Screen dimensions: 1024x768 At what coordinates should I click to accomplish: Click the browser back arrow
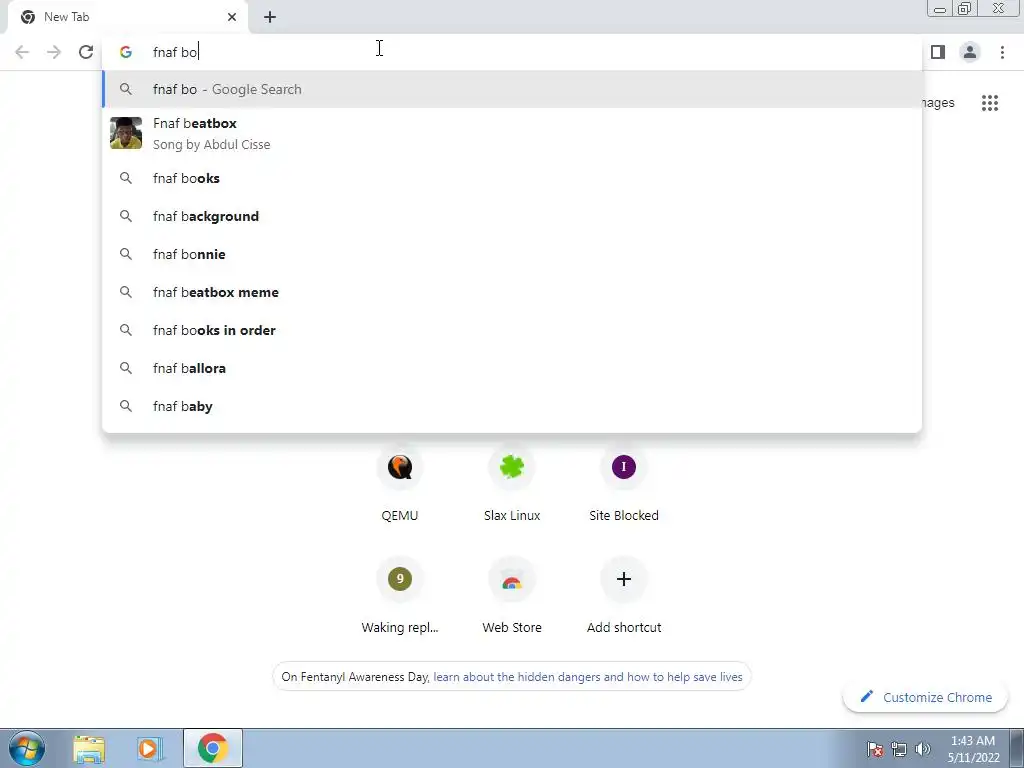click(x=22, y=52)
